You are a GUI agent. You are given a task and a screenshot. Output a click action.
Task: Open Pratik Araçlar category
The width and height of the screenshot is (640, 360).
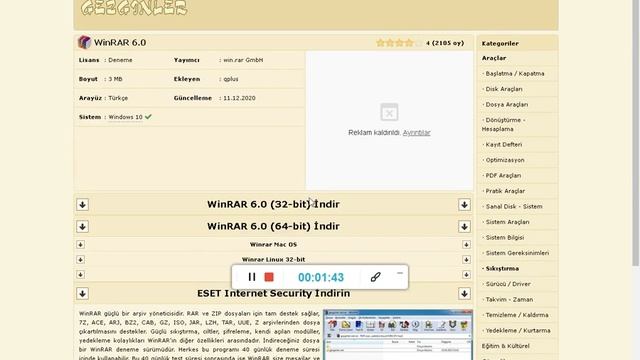[505, 191]
